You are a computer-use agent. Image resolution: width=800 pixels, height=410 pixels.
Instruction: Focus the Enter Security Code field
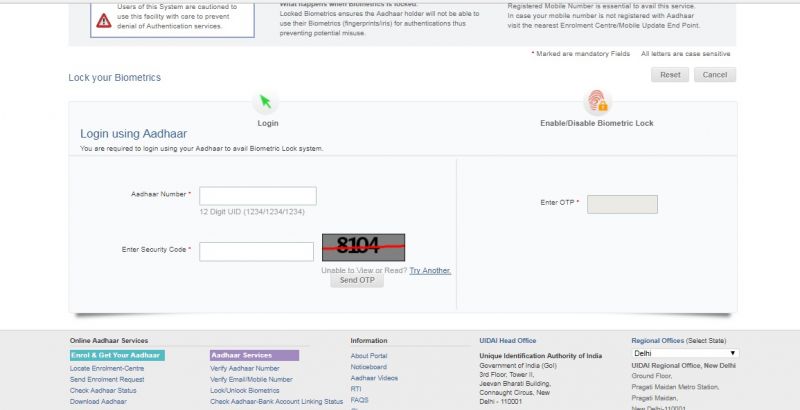point(256,251)
